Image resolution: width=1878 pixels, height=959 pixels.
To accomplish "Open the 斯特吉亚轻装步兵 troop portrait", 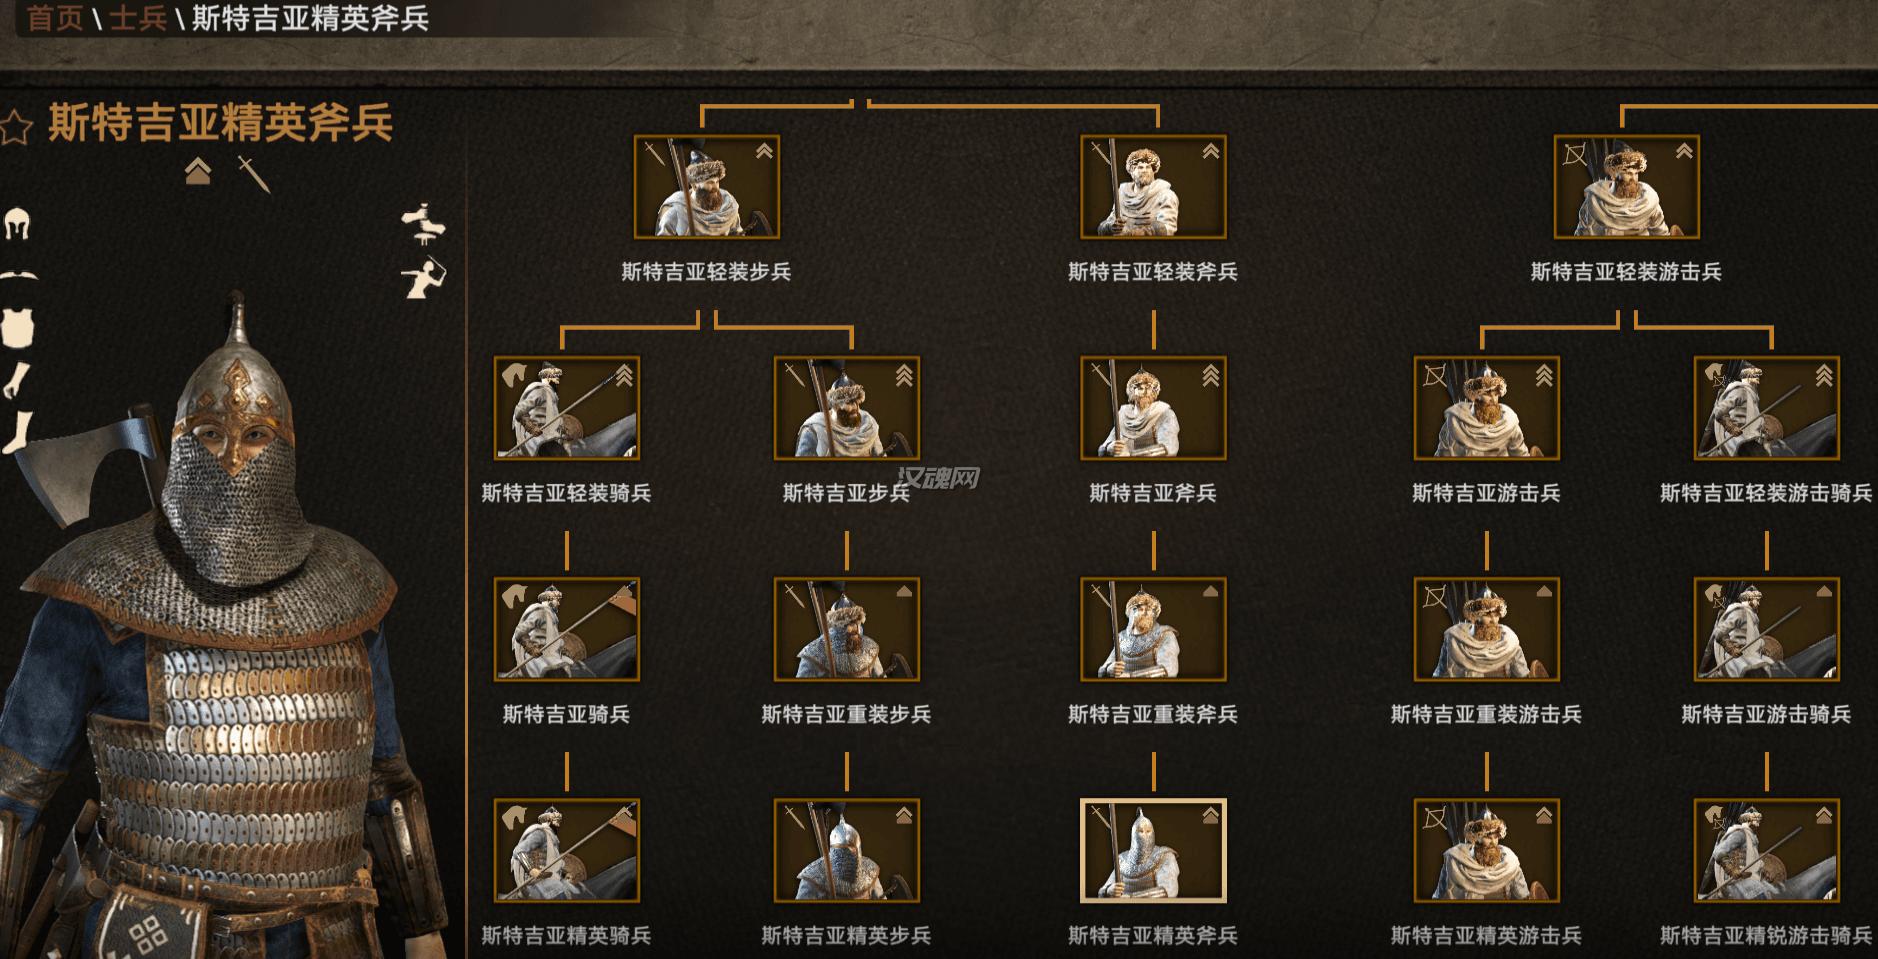I will [707, 187].
